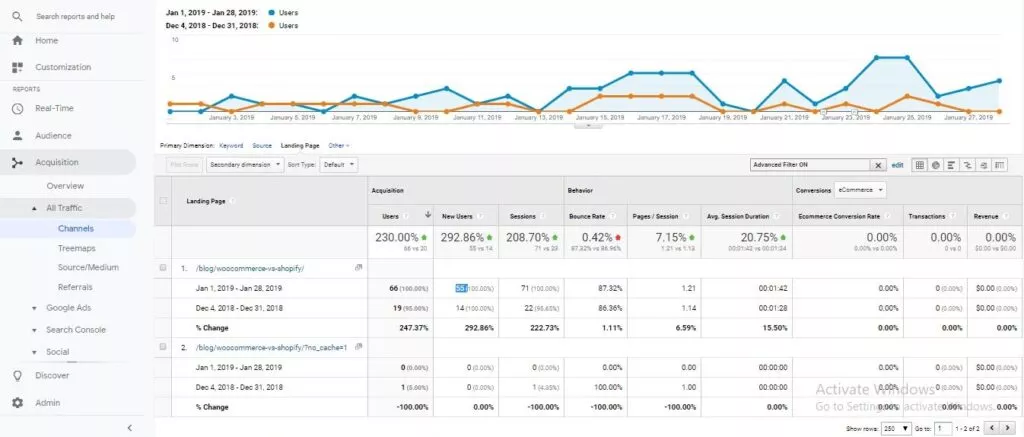Image resolution: width=1024 pixels, height=437 pixels.
Task: Switch to the Percentage pie chart view
Action: pyautogui.click(x=936, y=165)
